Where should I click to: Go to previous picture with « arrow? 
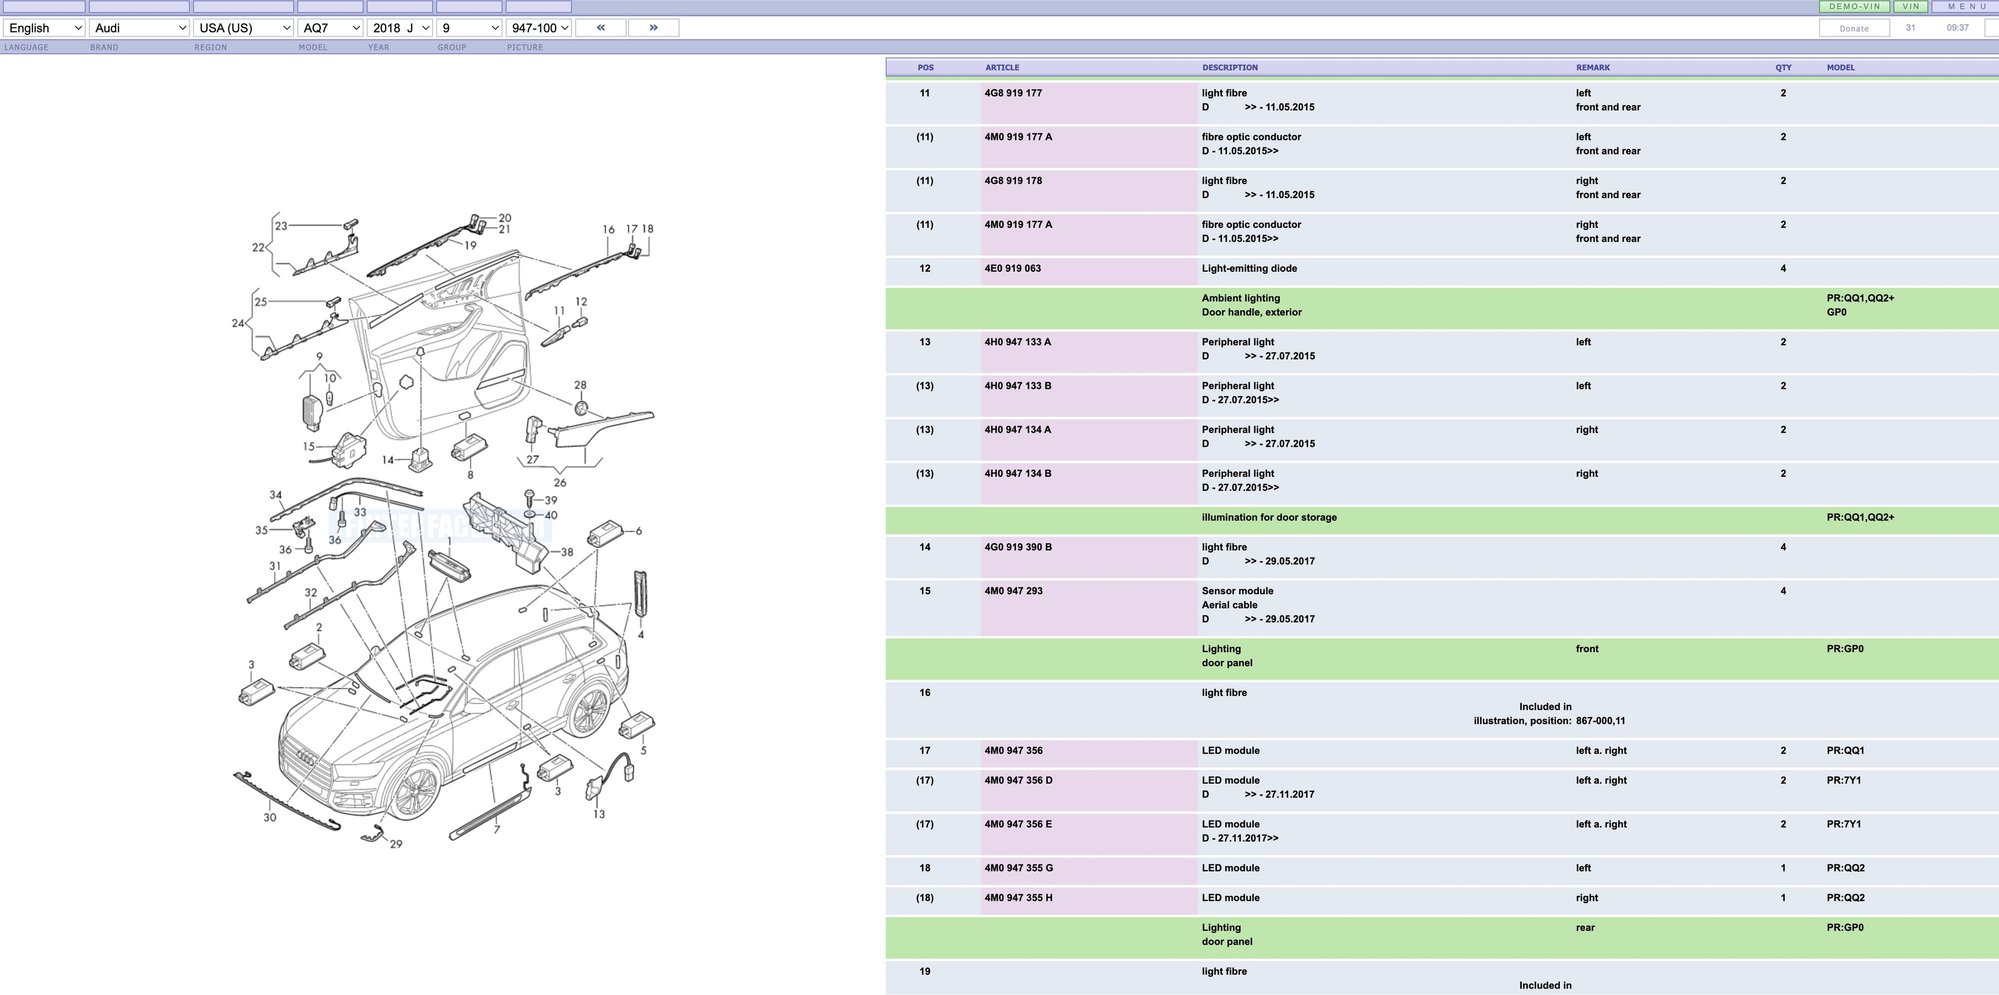pyautogui.click(x=601, y=28)
